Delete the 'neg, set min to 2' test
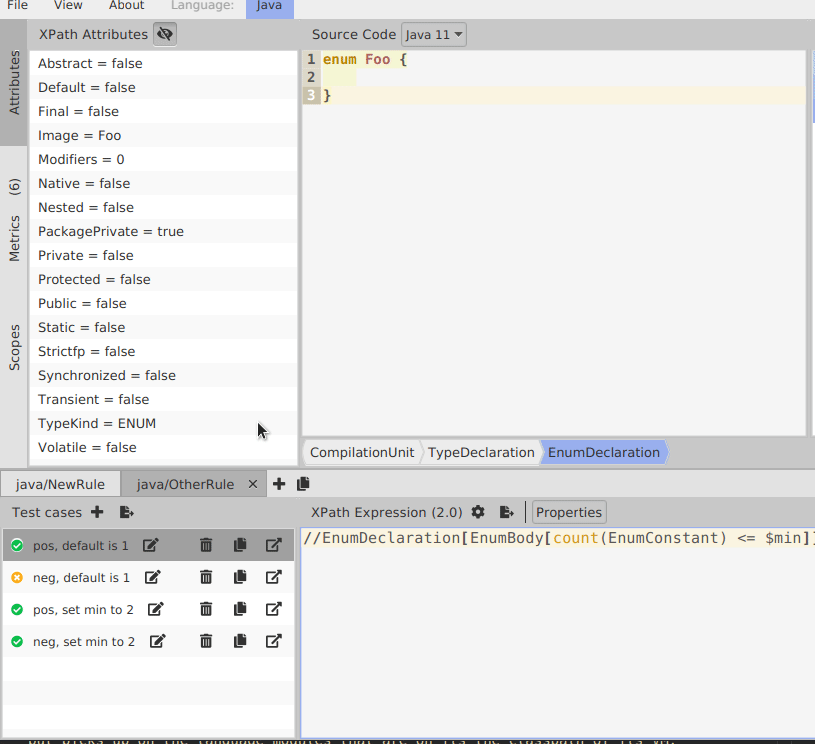The height and width of the screenshot is (744, 815). click(206, 641)
